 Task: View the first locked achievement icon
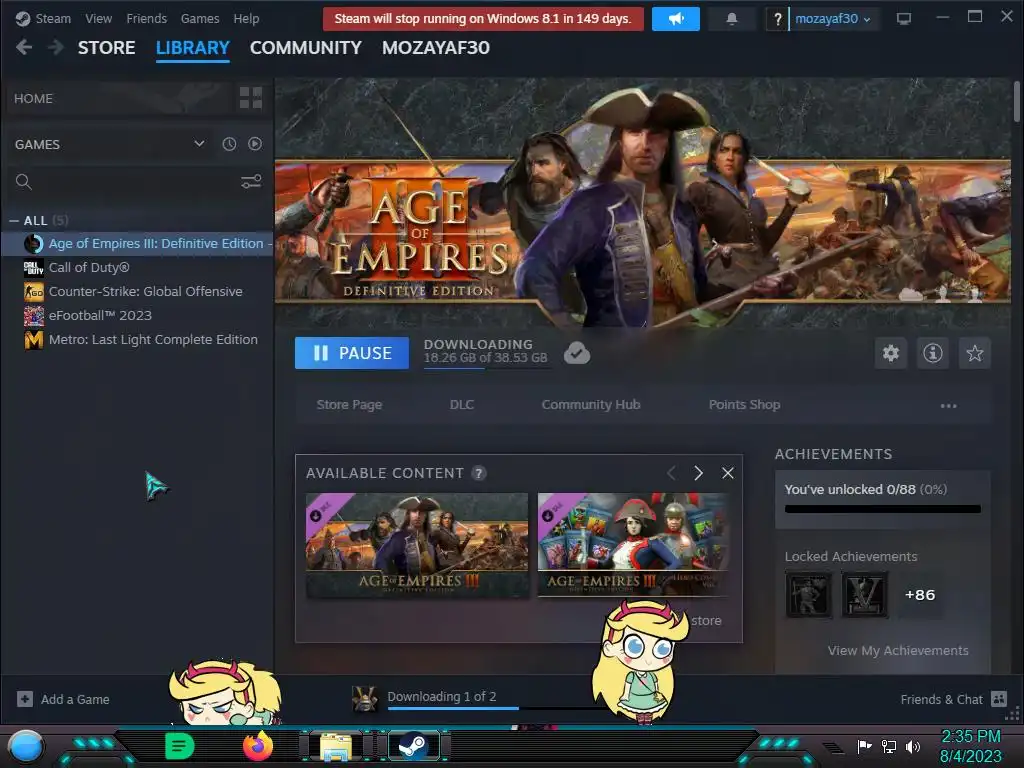coord(808,595)
